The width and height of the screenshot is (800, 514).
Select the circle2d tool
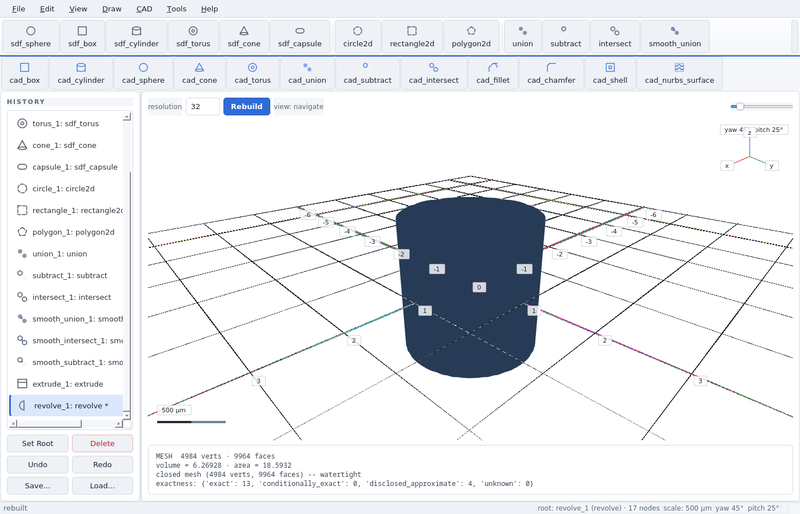tap(358, 37)
